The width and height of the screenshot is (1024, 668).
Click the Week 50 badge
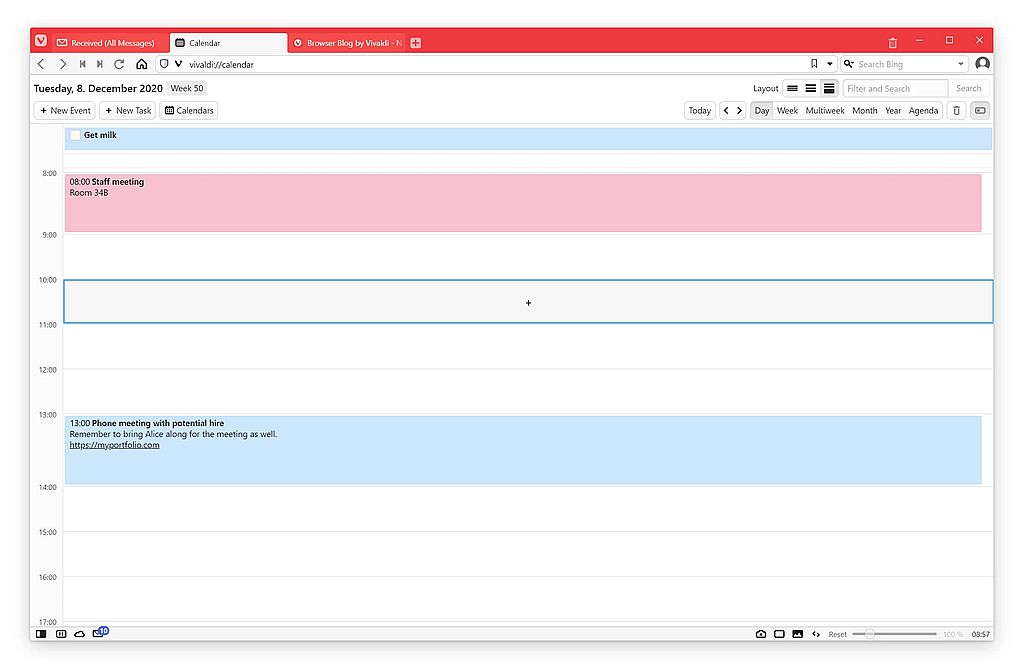click(187, 88)
